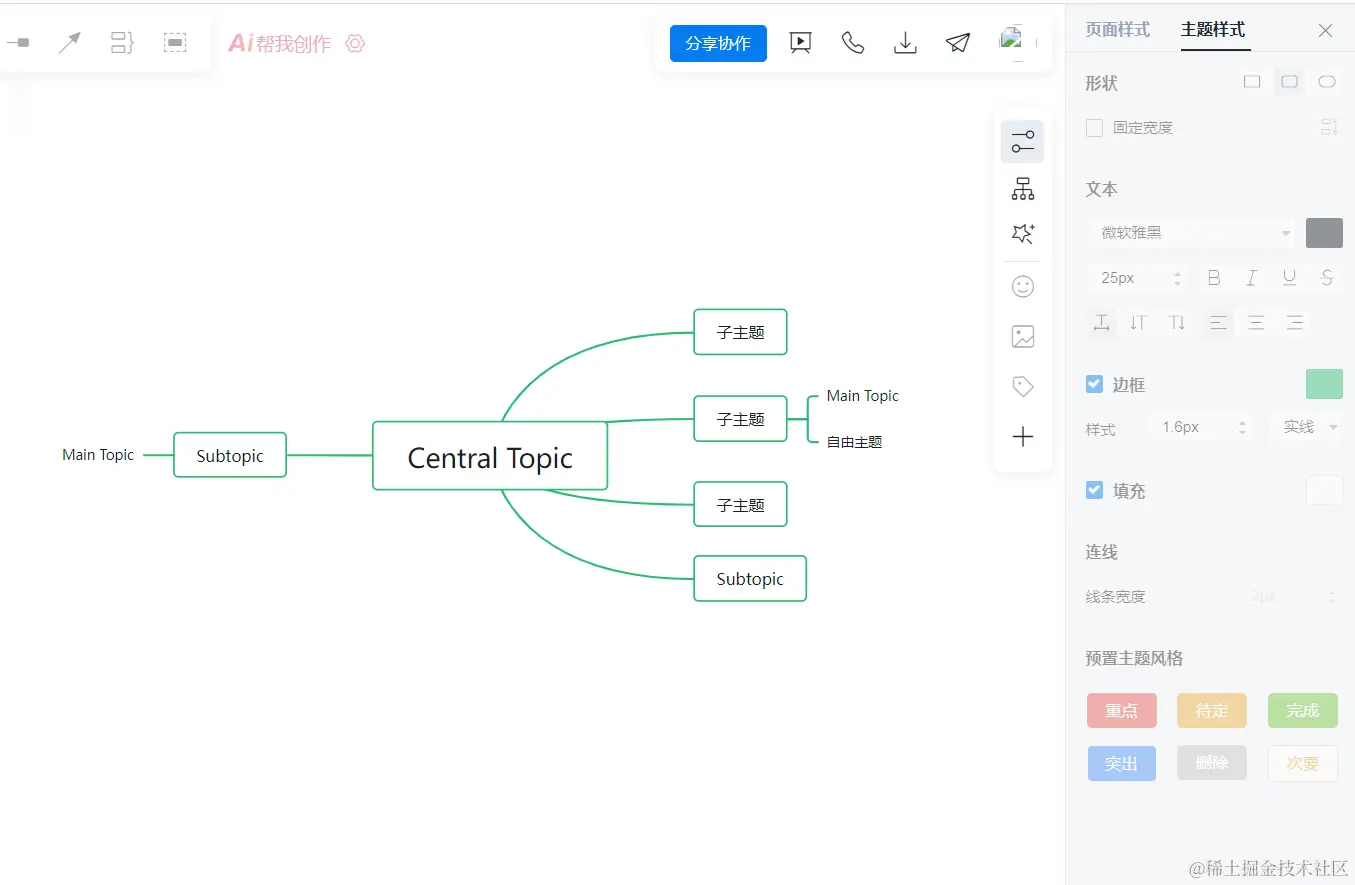Start presentation mode icon
The image size is (1355, 885).
[800, 43]
